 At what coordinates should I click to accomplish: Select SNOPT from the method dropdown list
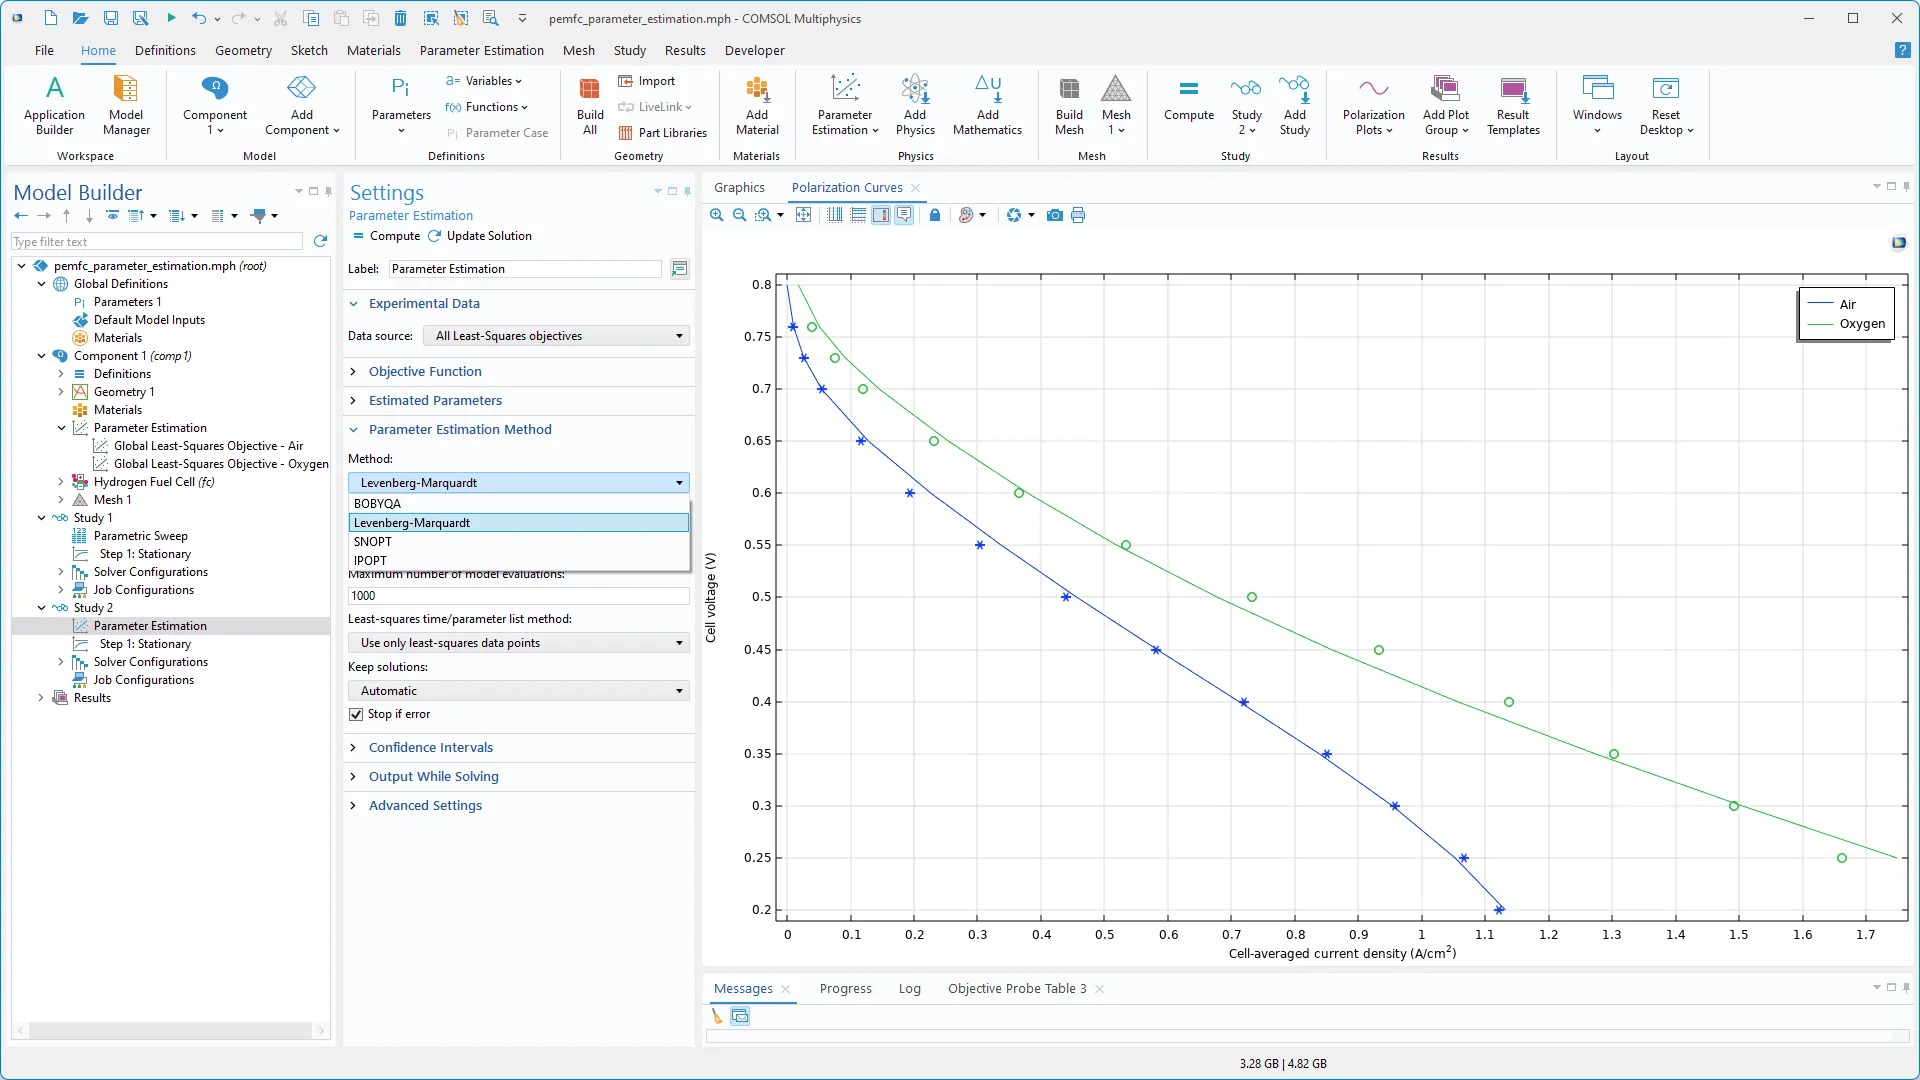(x=373, y=541)
